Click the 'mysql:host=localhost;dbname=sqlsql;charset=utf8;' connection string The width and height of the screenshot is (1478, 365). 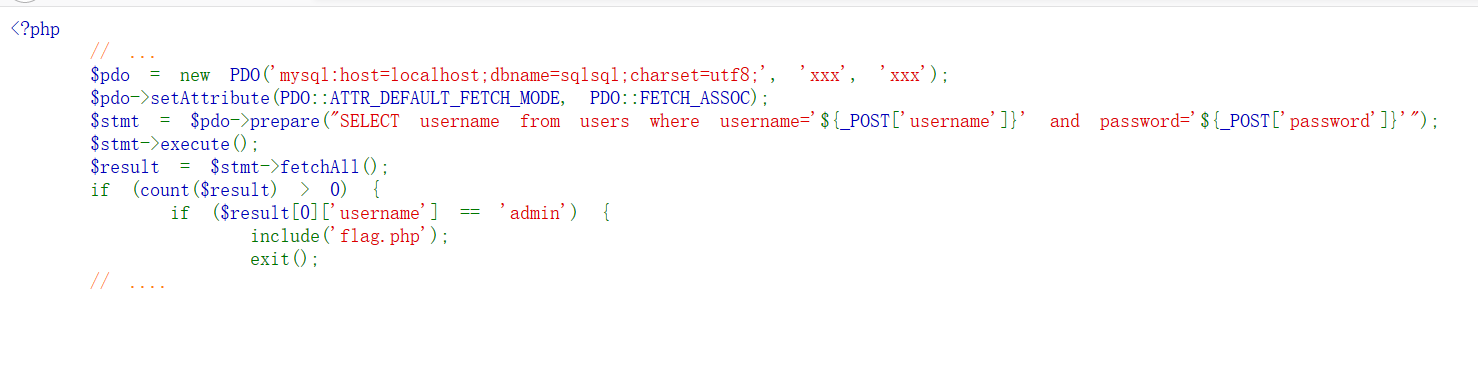519,75
